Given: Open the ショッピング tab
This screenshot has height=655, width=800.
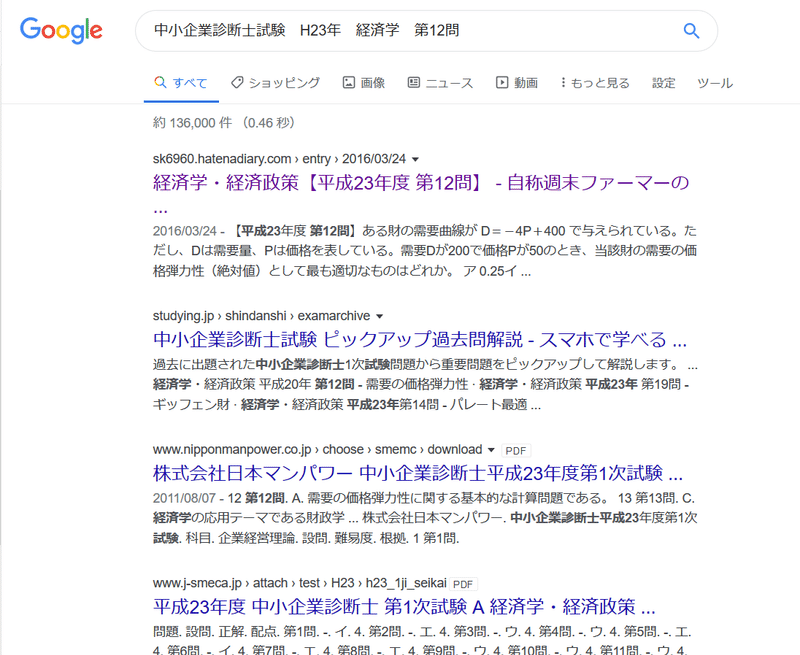Looking at the screenshot, I should (x=276, y=83).
